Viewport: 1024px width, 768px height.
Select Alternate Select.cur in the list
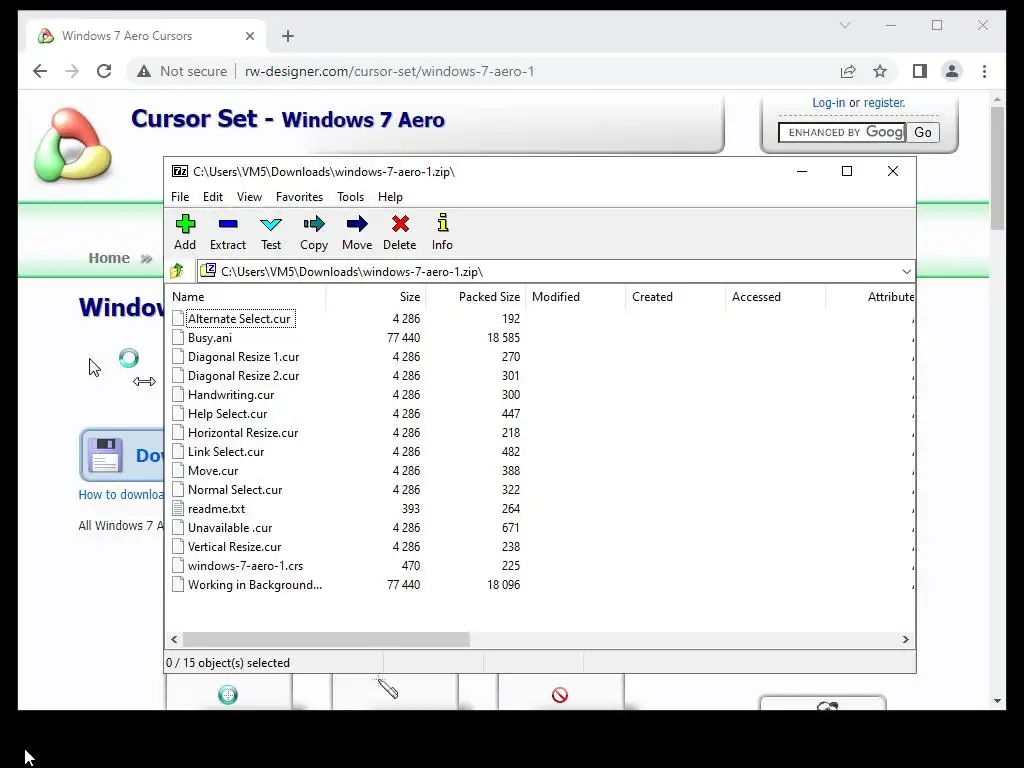click(239, 319)
